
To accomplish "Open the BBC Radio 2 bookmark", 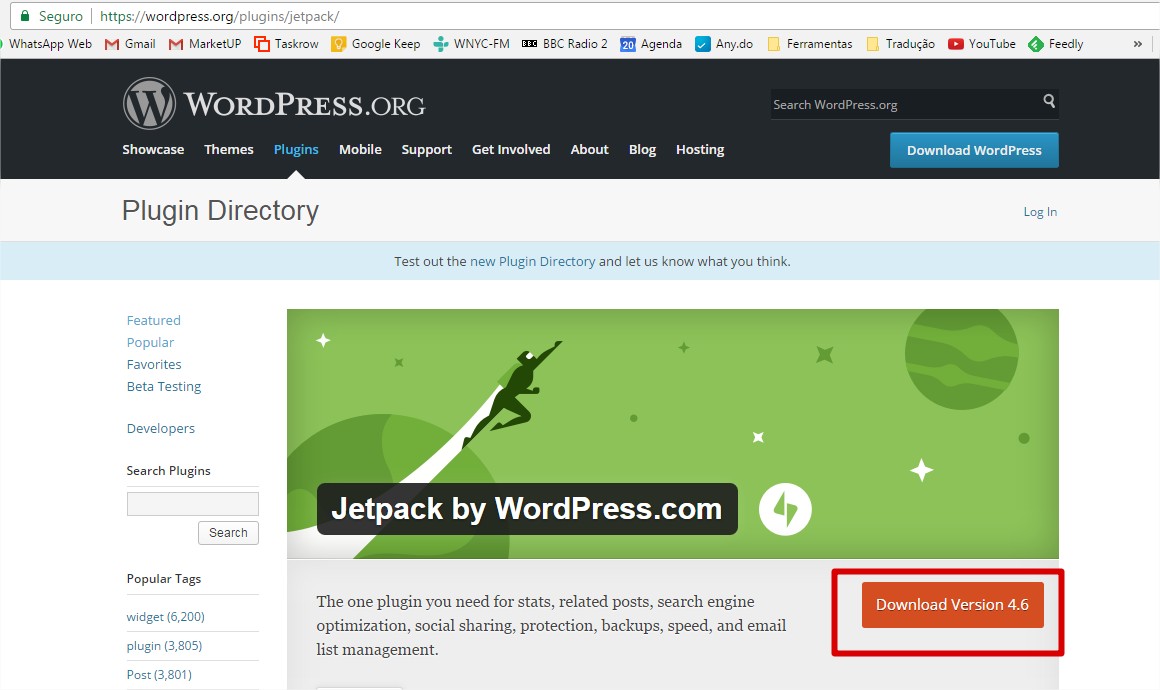I will [564, 44].
